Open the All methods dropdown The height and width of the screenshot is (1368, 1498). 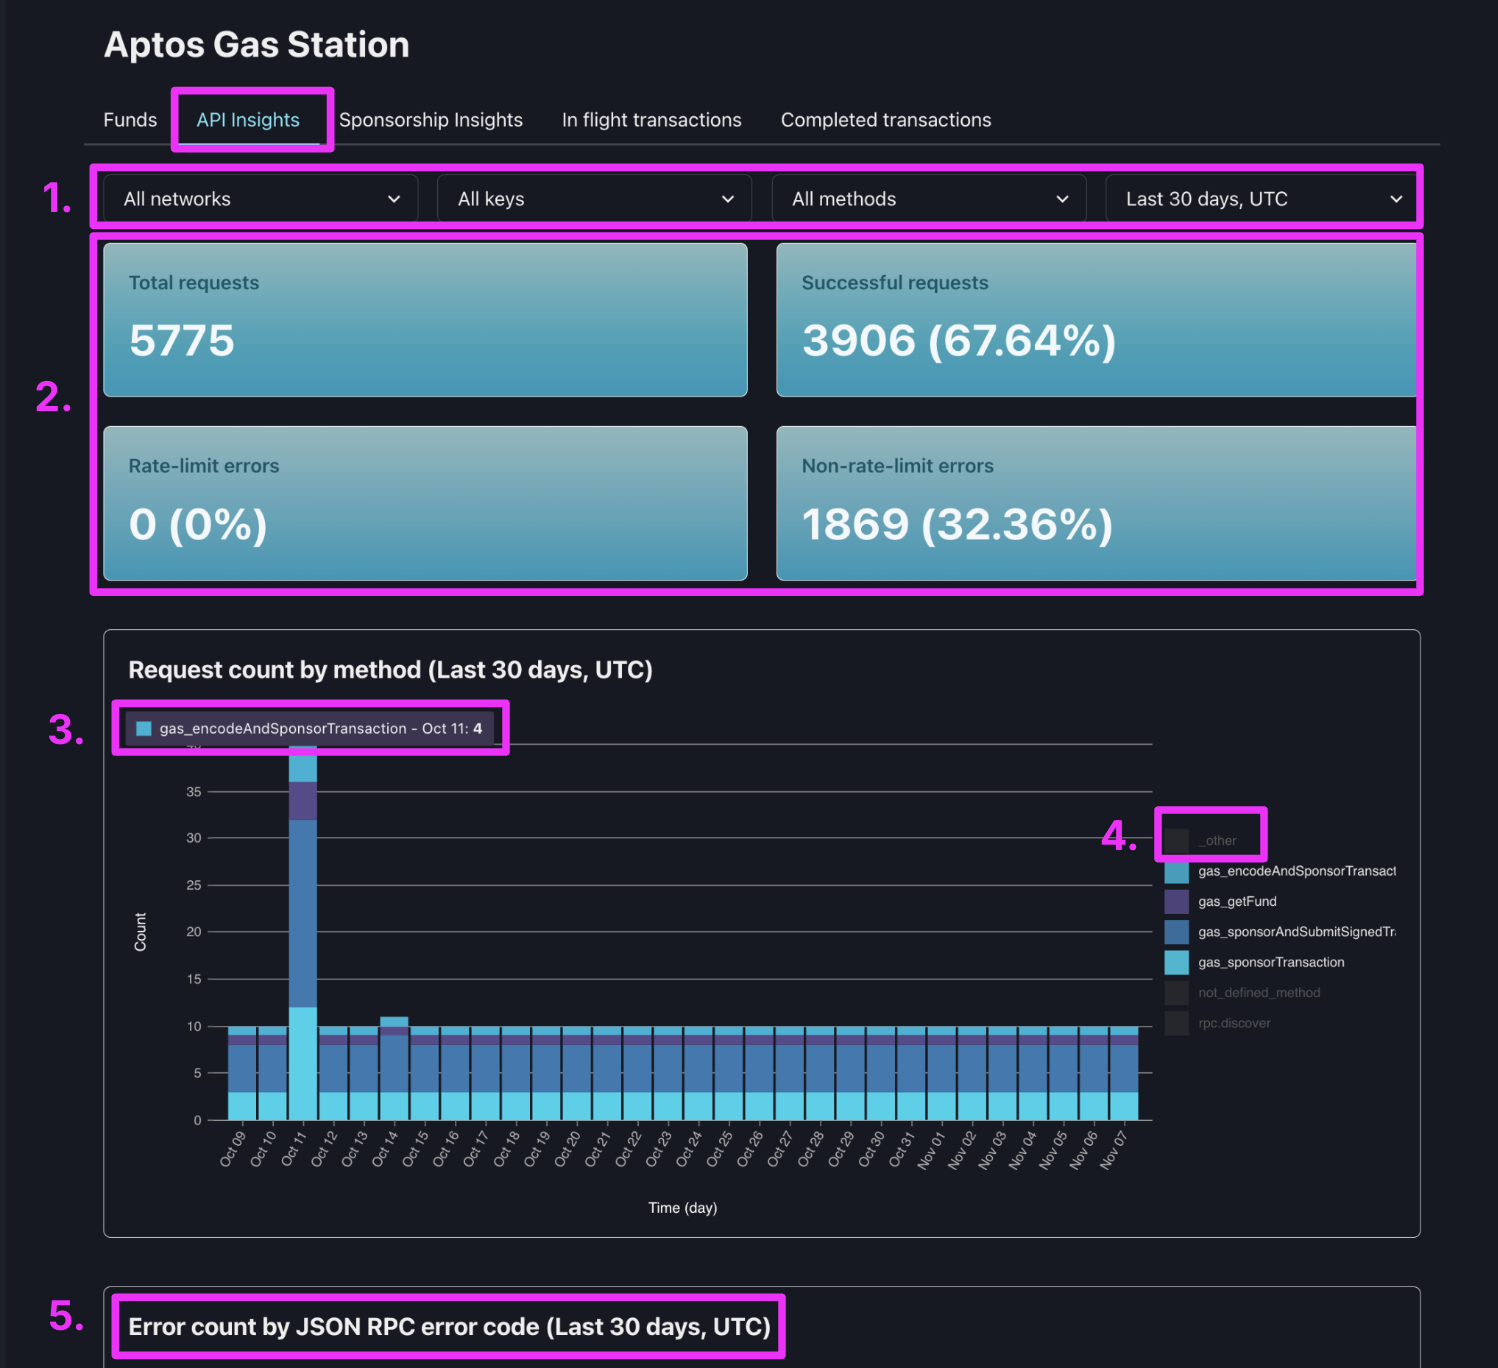[929, 199]
